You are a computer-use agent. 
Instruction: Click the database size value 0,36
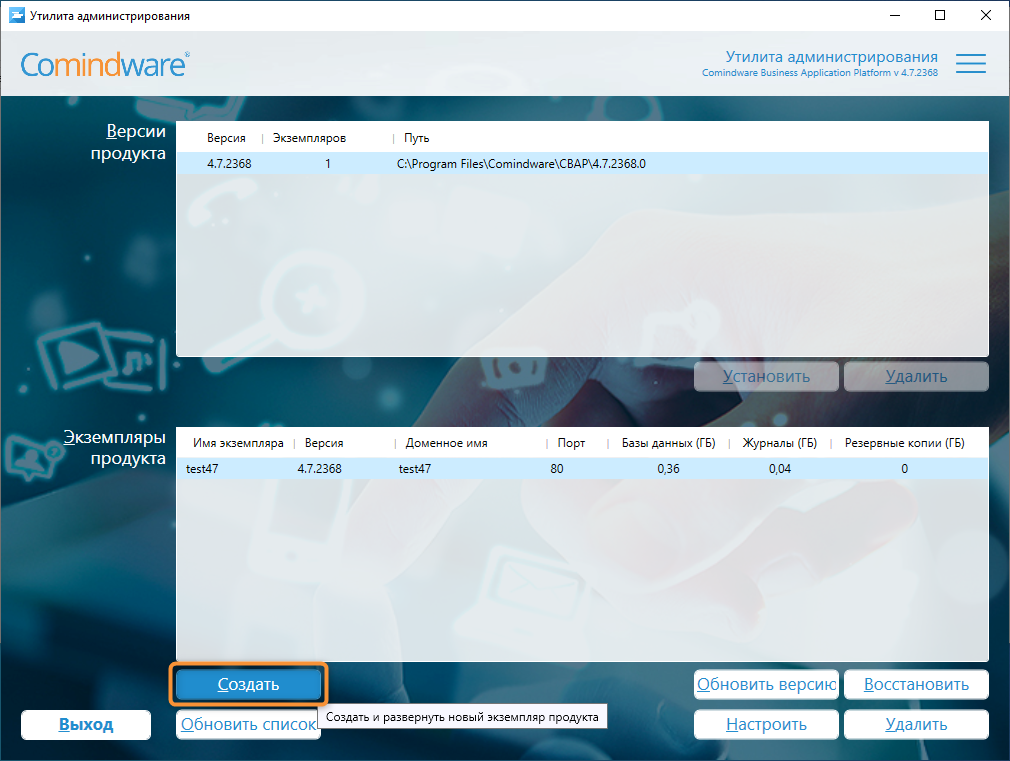668,469
